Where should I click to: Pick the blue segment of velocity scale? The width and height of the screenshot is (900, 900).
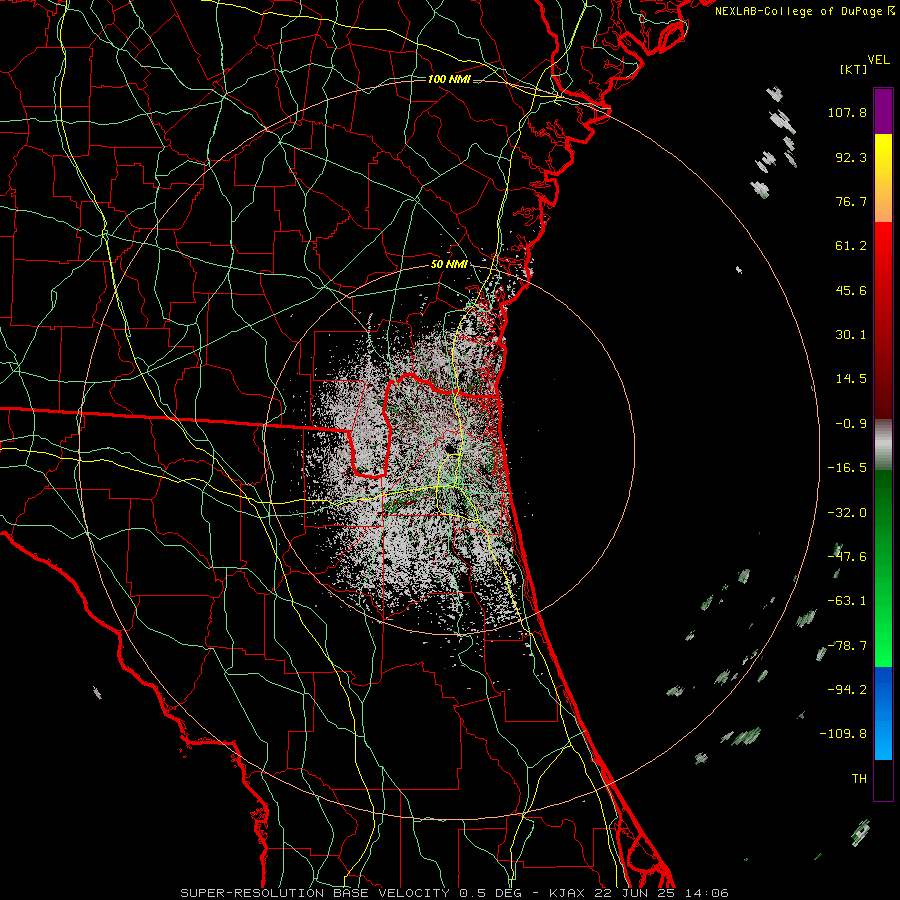tap(883, 713)
